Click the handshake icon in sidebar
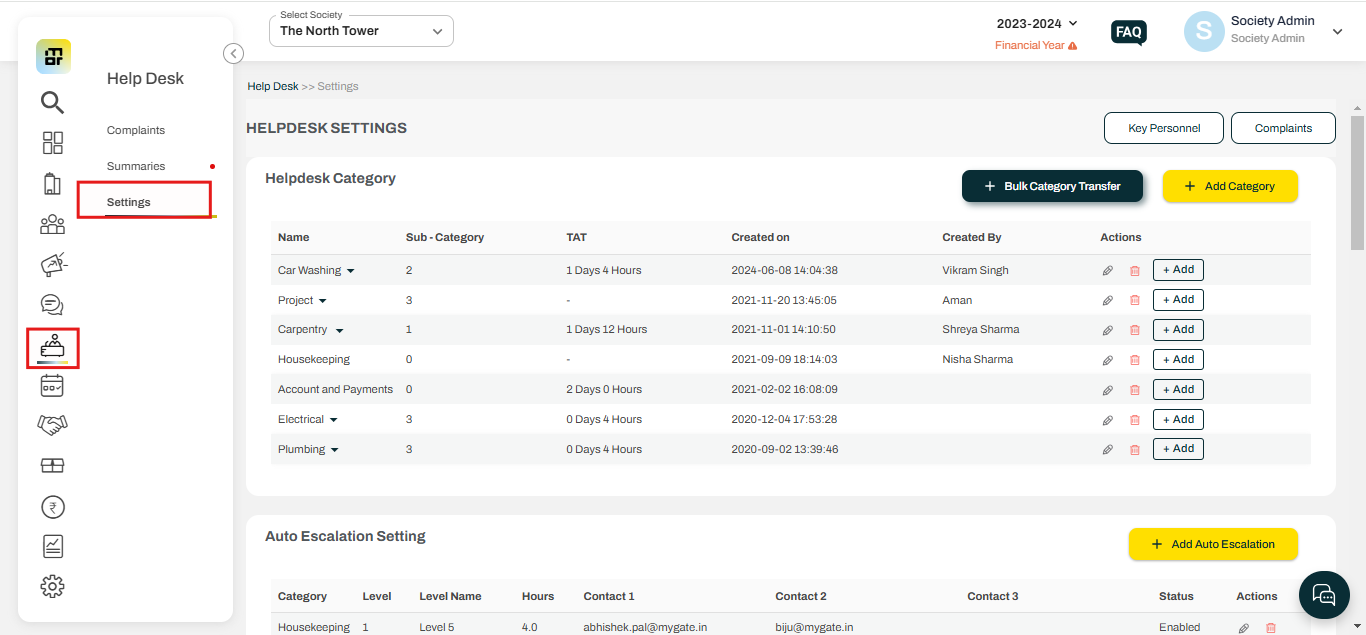This screenshot has height=635, width=1366. point(52,425)
